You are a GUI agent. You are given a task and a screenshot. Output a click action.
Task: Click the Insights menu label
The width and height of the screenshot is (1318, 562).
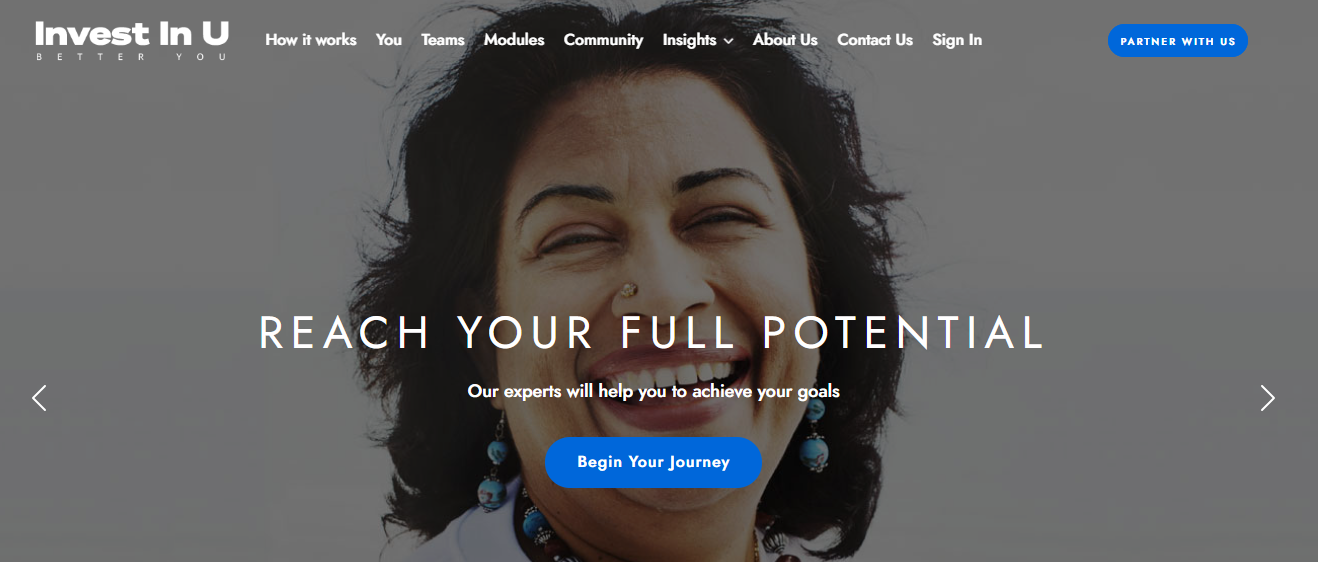pos(689,40)
